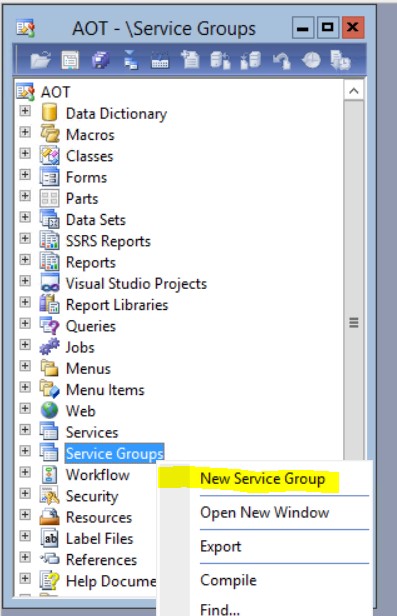Click the toolbar icon importing document into database
The height and width of the screenshot is (616, 397).
tap(251, 60)
